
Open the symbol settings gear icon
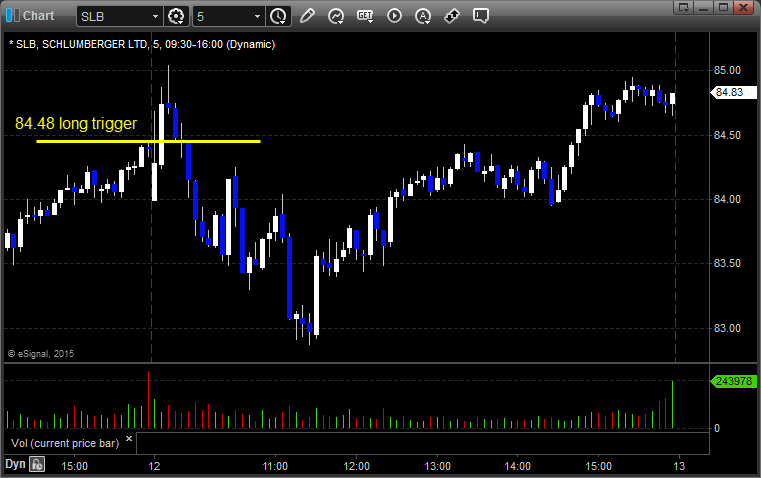176,16
